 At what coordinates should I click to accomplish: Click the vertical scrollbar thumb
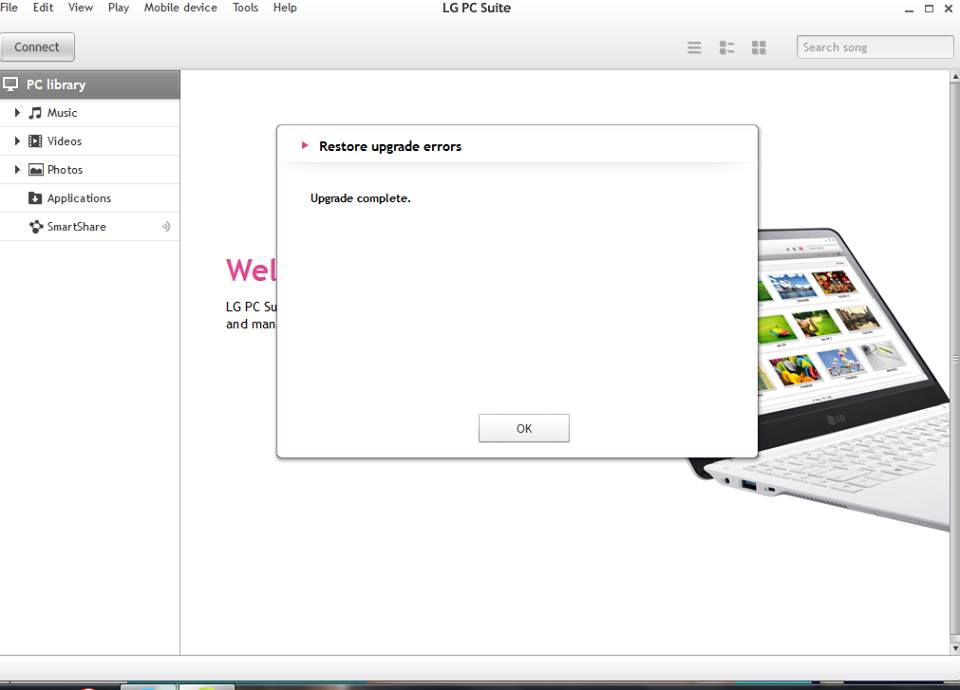coord(955,359)
